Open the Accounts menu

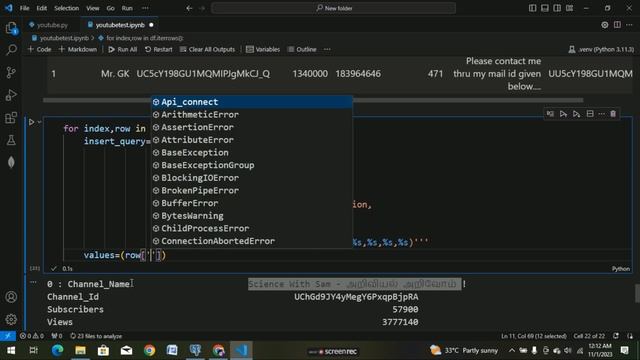pos(11,297)
